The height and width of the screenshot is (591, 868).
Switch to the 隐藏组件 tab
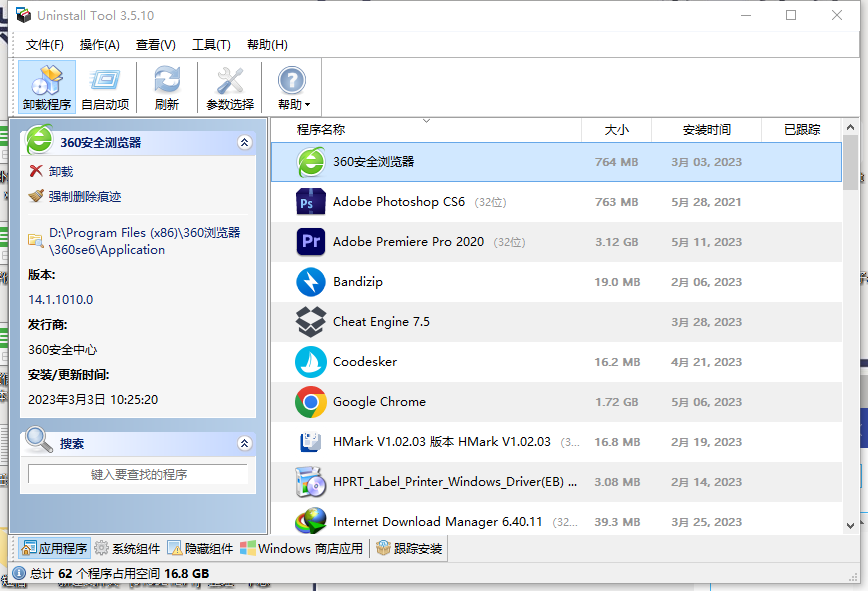tap(200, 548)
